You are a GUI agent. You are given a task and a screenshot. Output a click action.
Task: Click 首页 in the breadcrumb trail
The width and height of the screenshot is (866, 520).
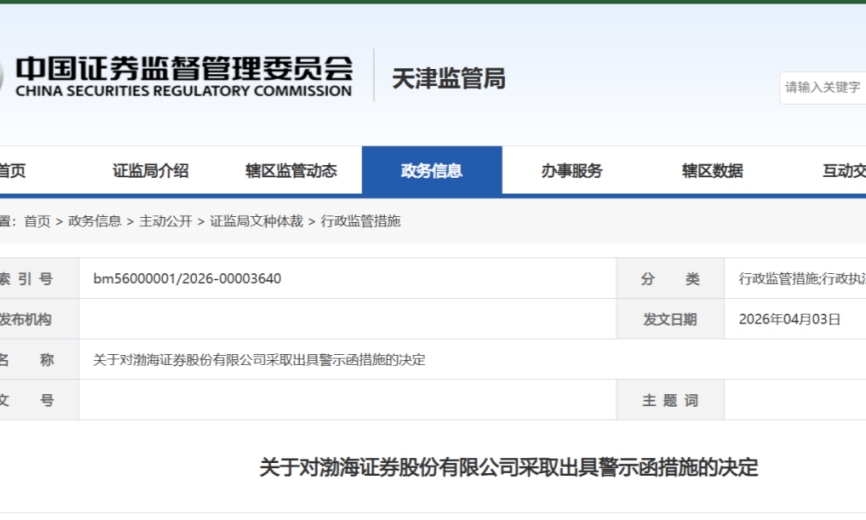37,221
